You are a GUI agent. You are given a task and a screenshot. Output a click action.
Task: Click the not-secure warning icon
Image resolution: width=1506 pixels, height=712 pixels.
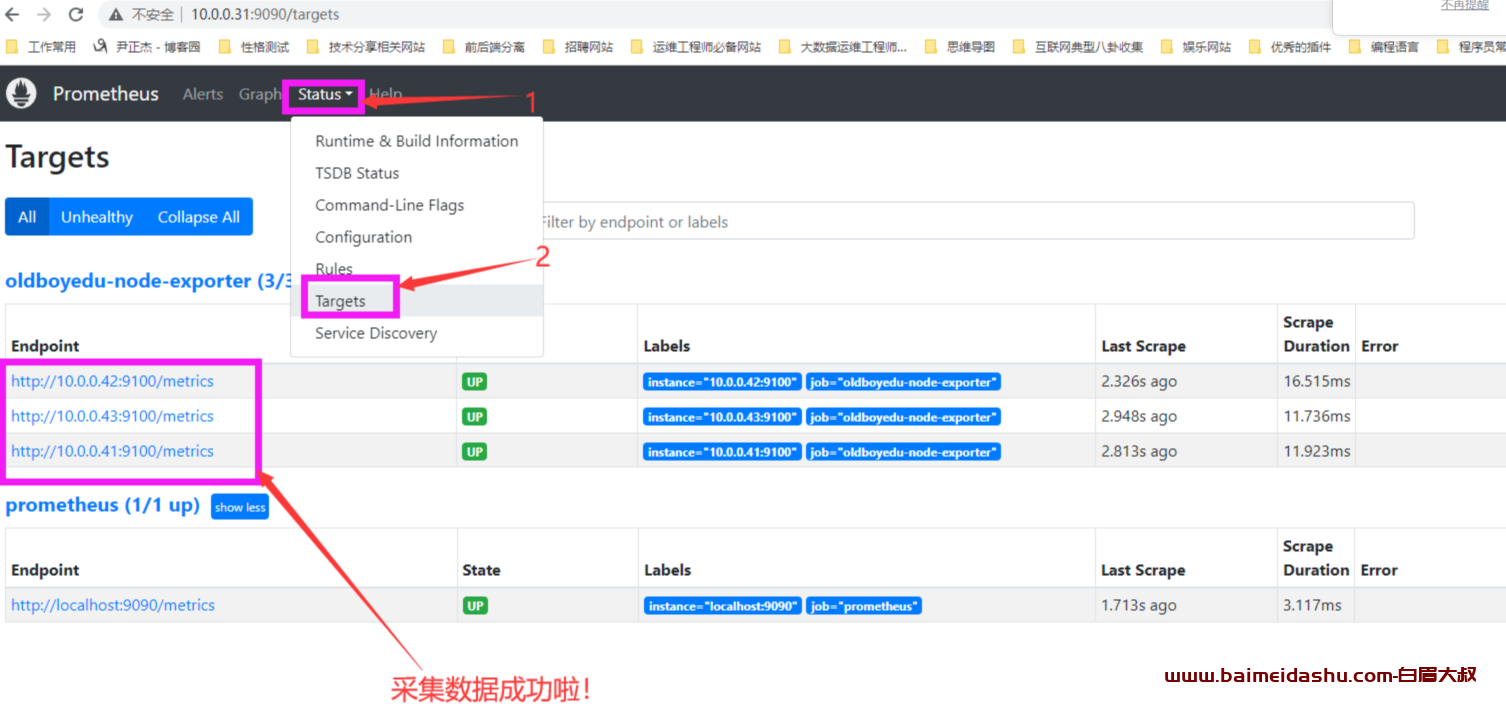point(116,14)
